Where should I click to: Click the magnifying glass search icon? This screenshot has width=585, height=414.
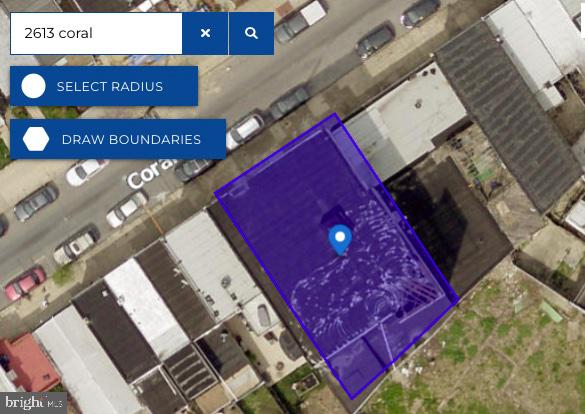point(251,33)
